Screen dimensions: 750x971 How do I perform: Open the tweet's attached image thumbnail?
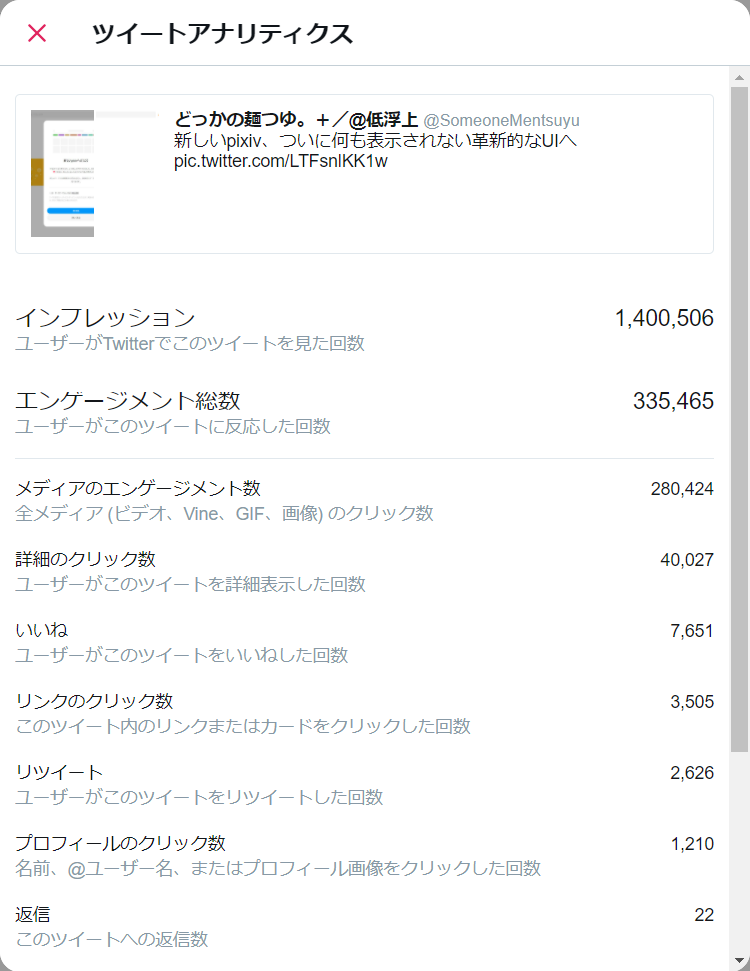[63, 174]
